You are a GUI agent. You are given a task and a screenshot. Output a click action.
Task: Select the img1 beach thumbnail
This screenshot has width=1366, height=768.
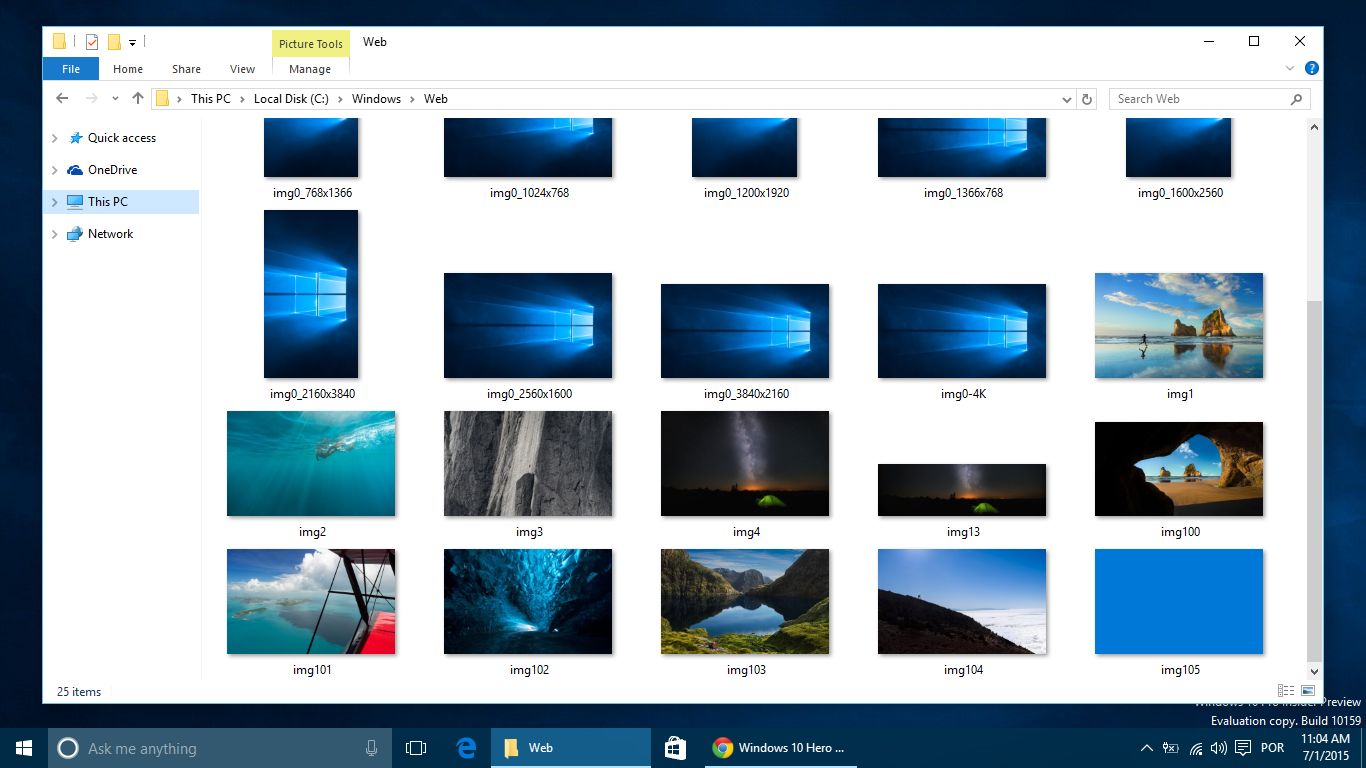(1179, 326)
